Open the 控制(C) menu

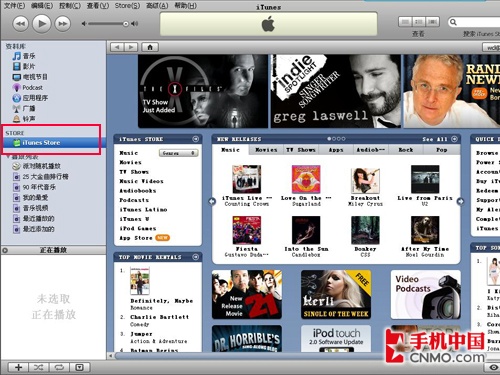point(70,6)
